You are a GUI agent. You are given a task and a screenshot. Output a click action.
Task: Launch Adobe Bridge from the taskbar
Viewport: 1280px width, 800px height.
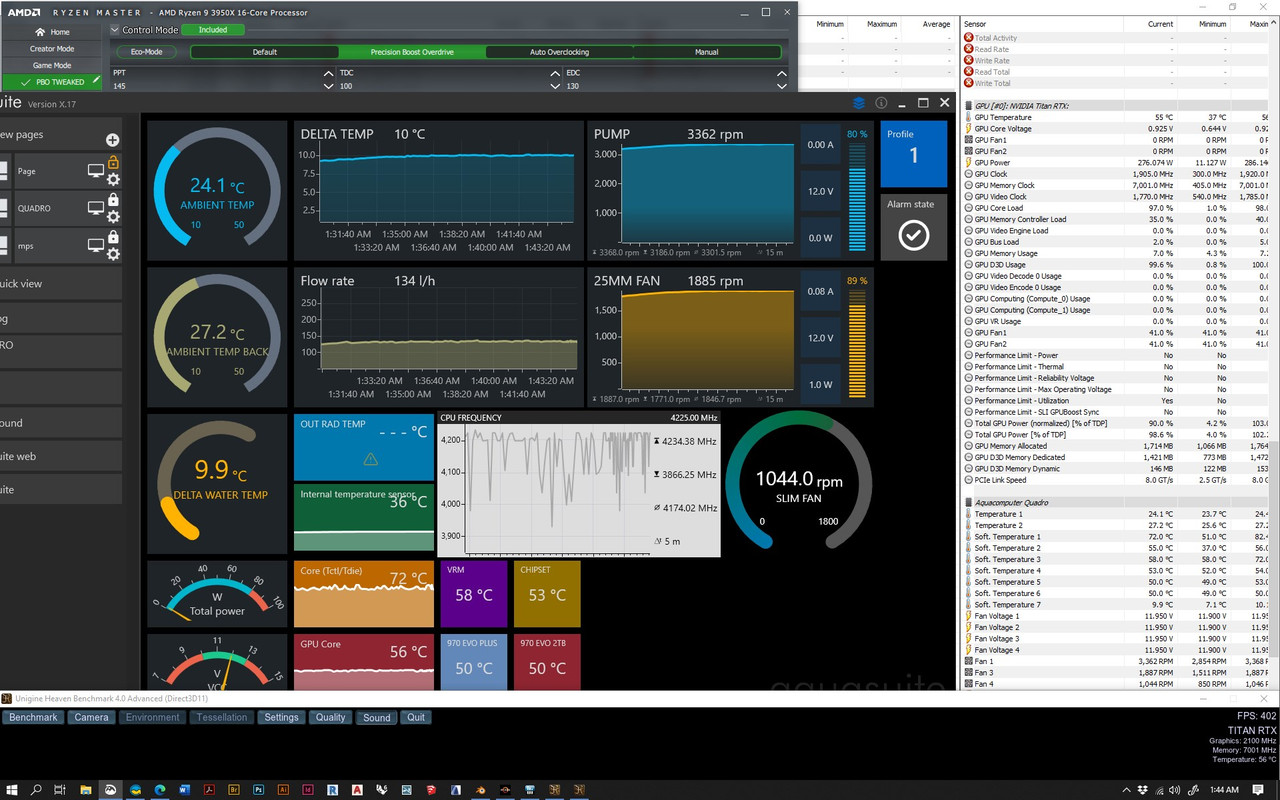234,790
